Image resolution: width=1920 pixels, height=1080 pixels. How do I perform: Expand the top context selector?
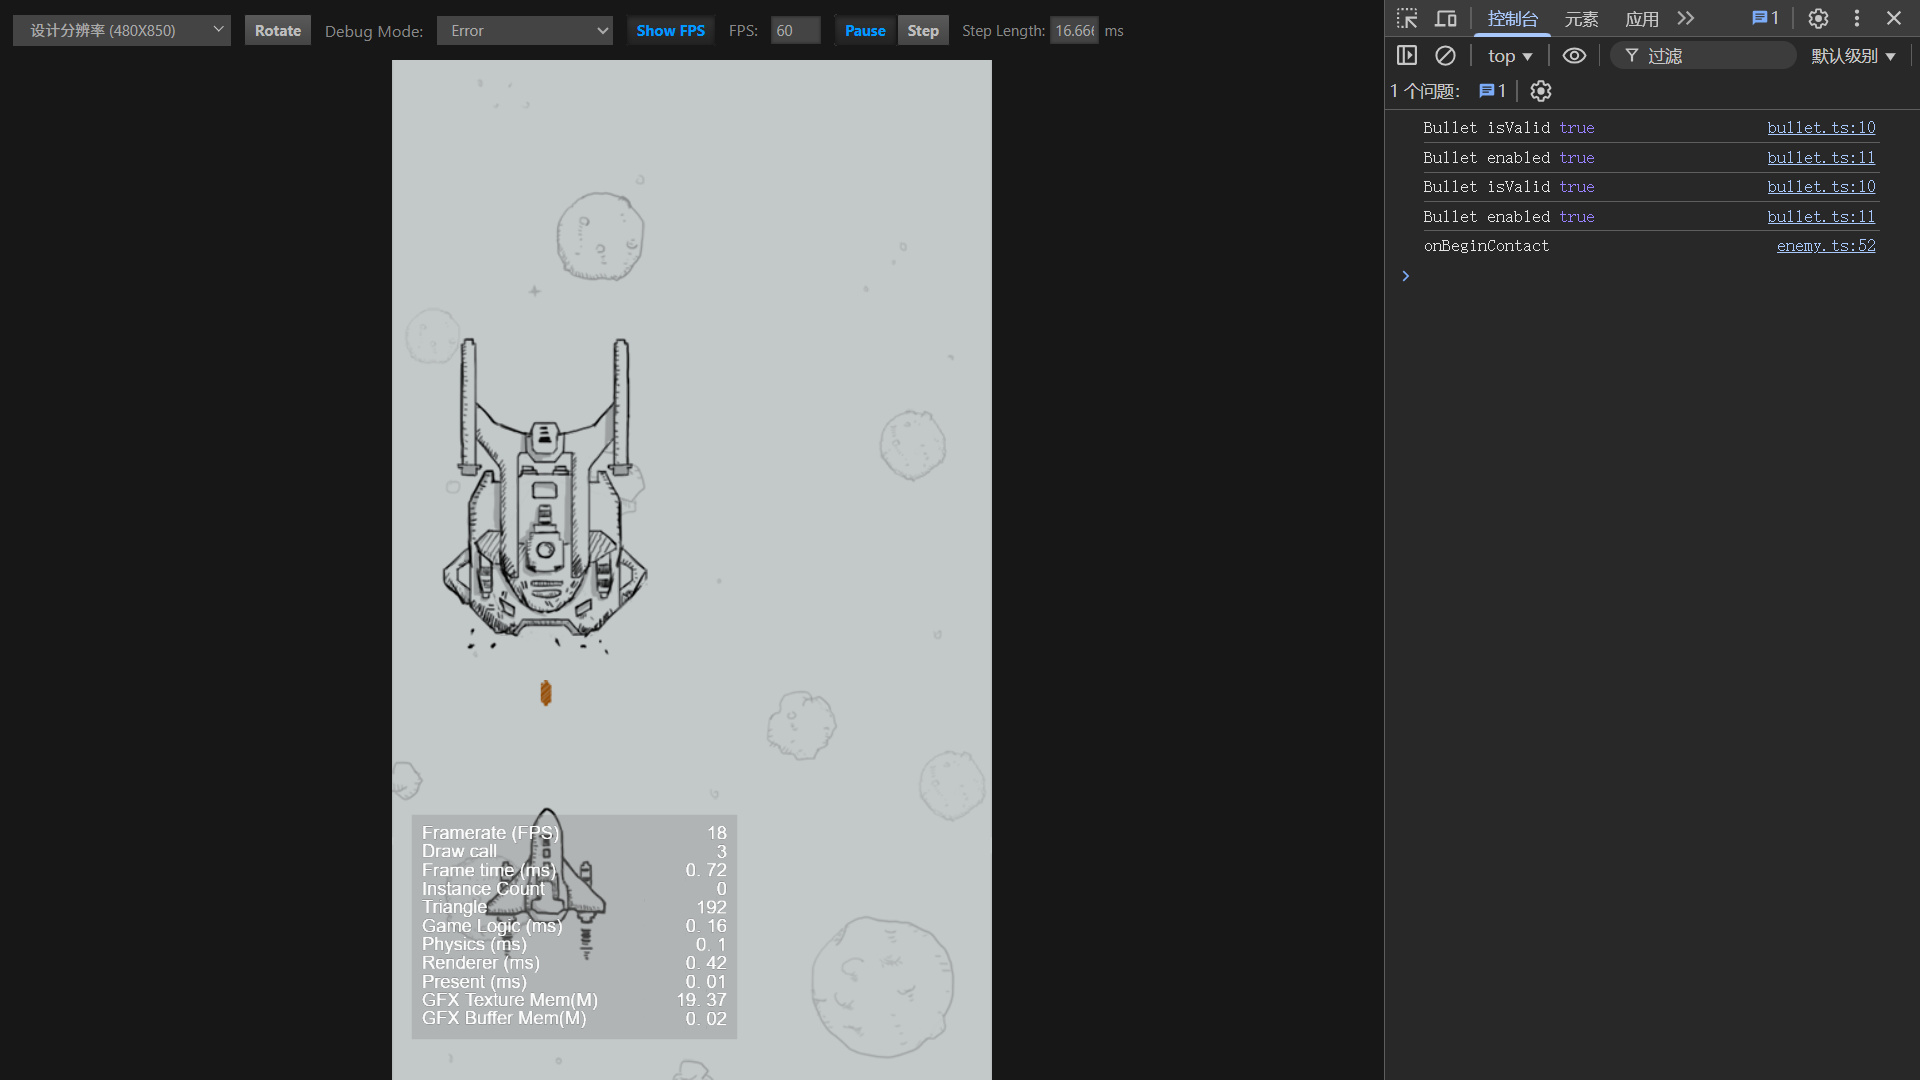point(1509,56)
